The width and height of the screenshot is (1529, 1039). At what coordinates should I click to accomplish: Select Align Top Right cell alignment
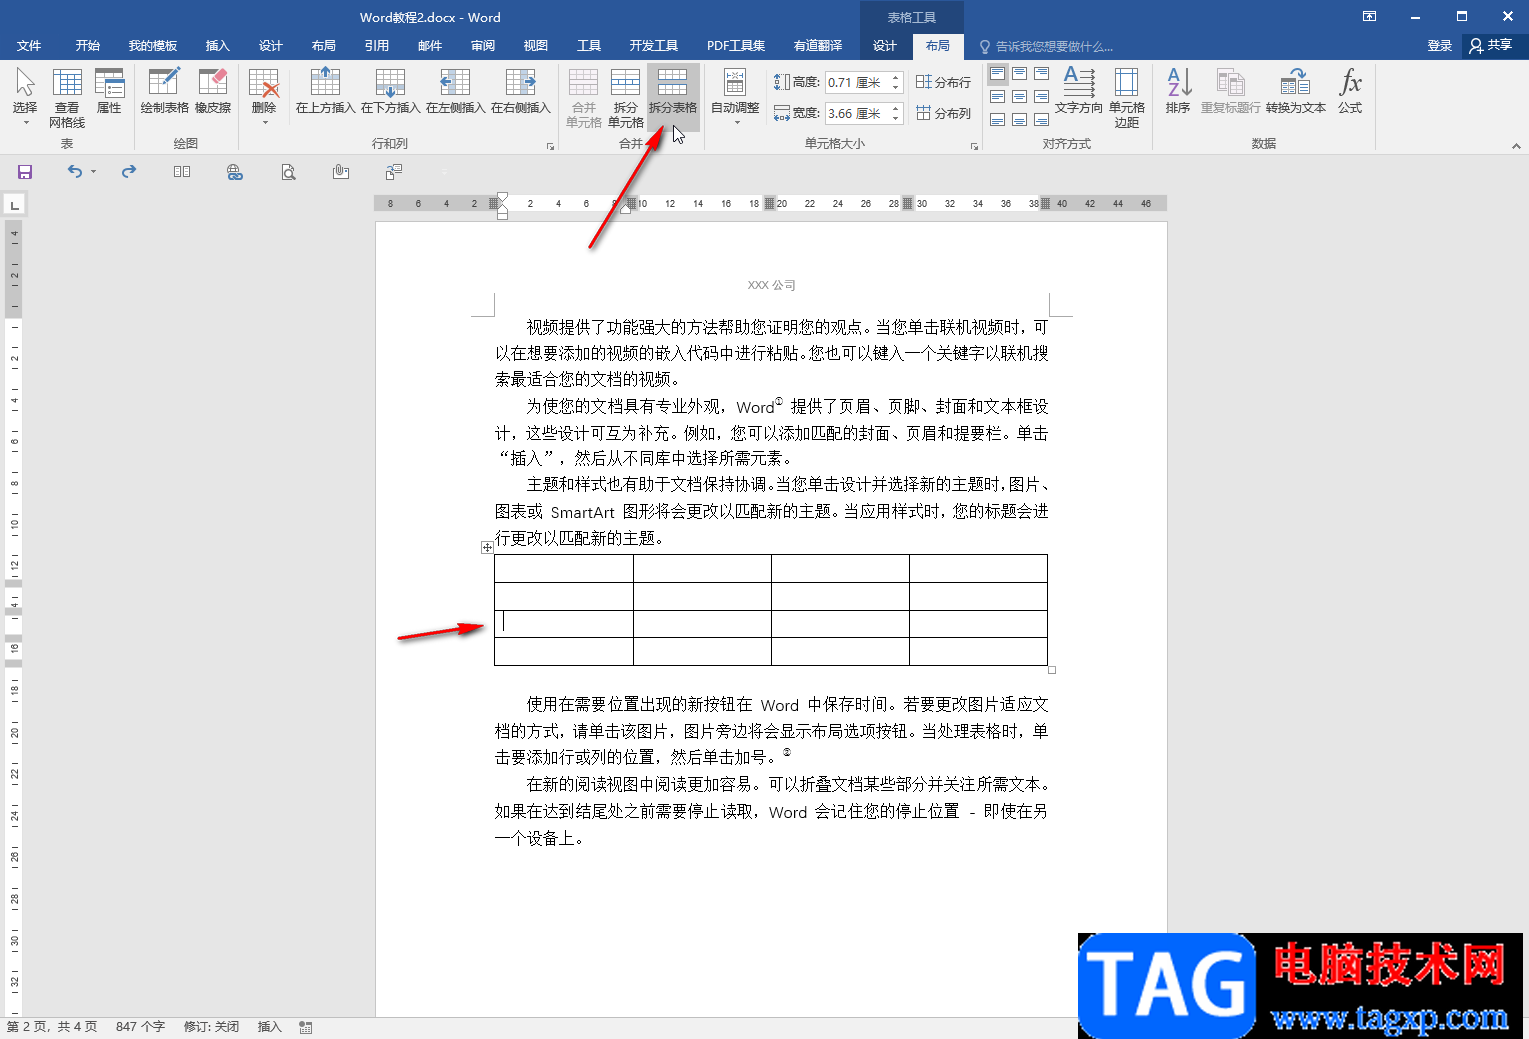click(x=1041, y=74)
